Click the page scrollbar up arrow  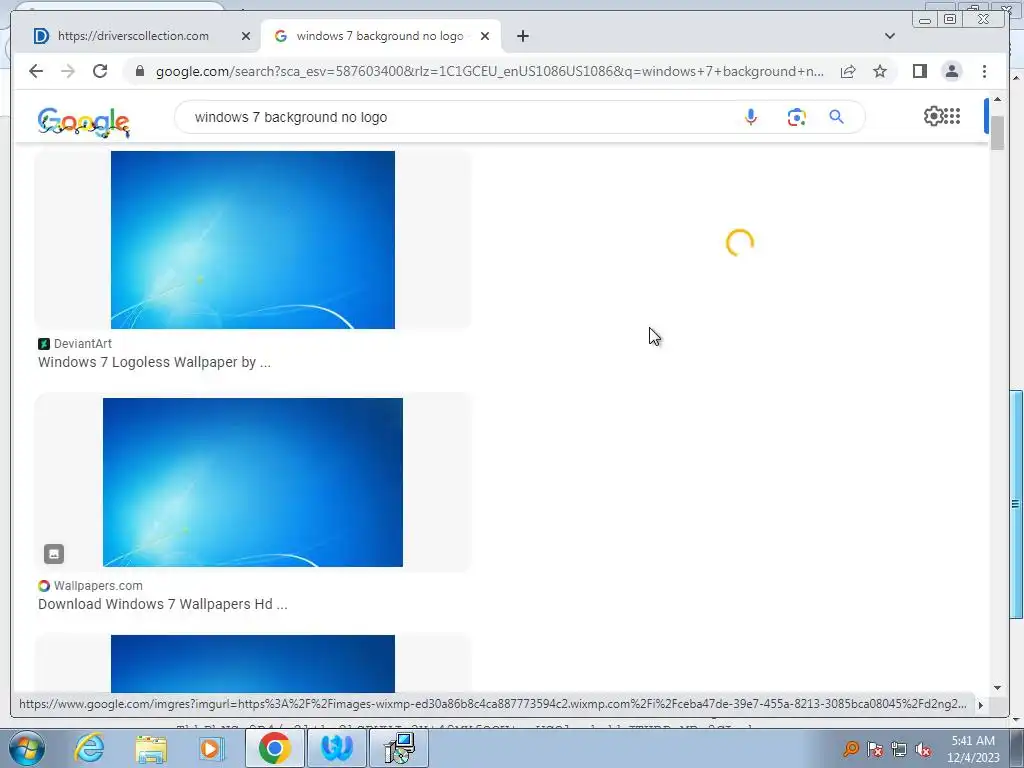pyautogui.click(x=997, y=100)
